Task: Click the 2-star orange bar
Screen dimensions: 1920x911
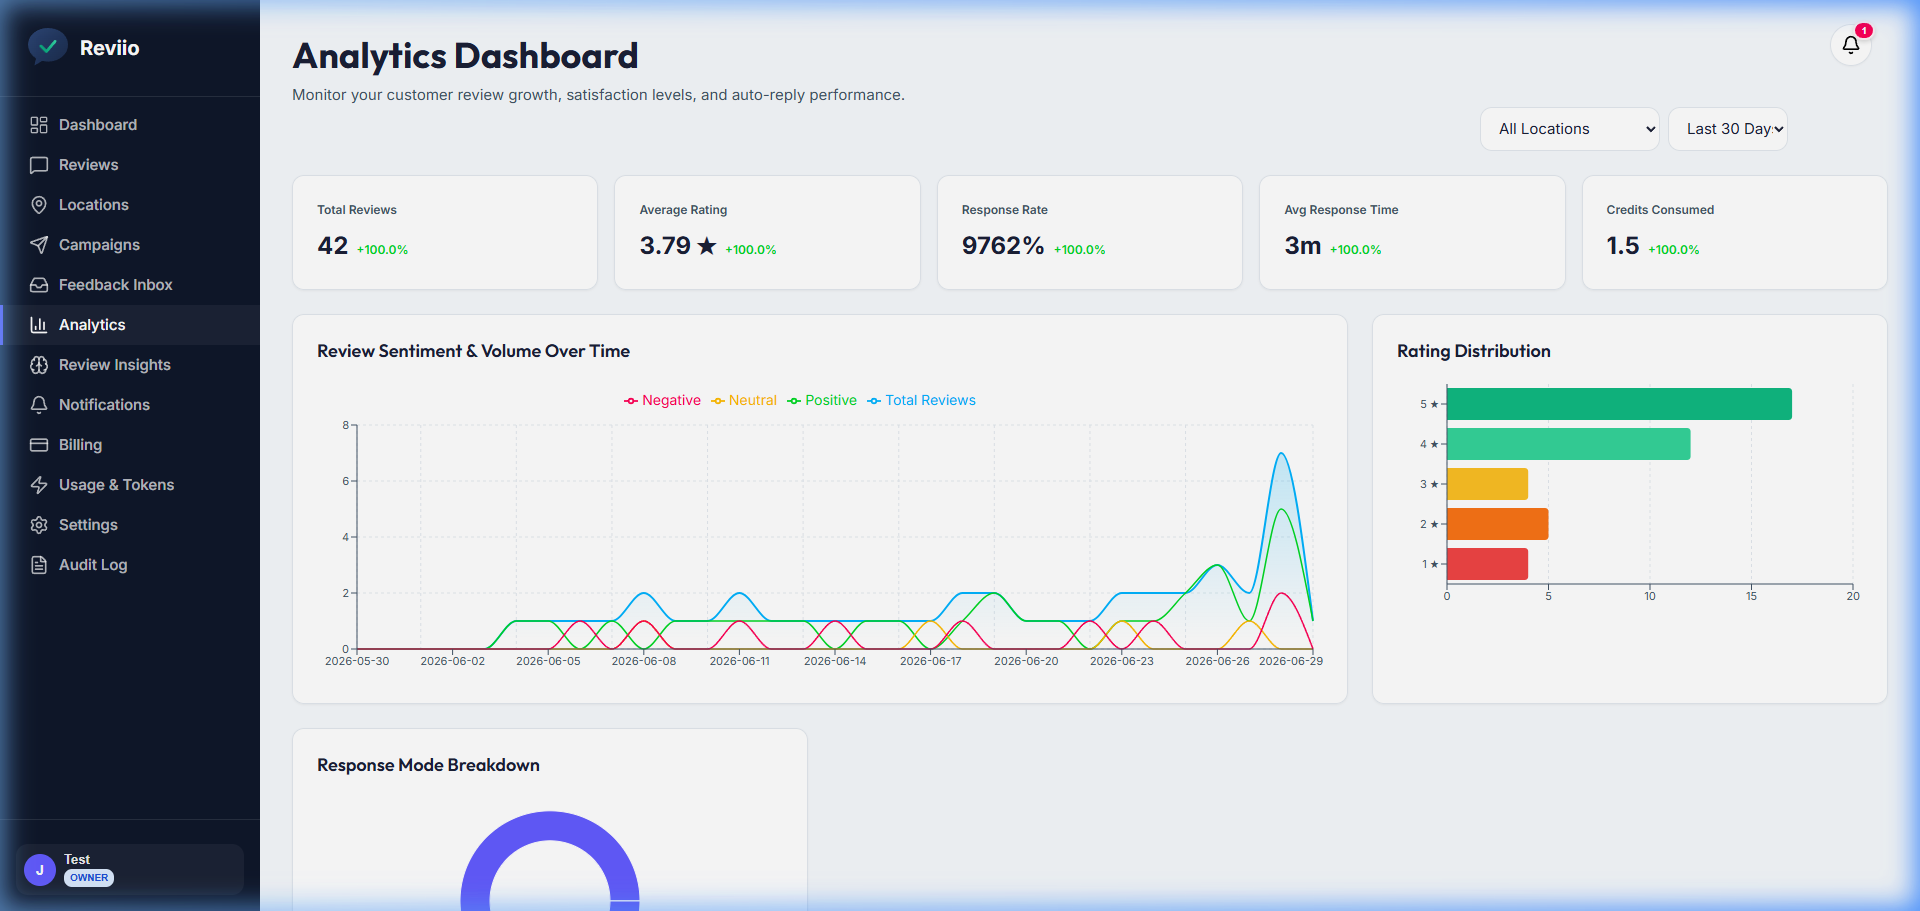Action: tap(1497, 524)
